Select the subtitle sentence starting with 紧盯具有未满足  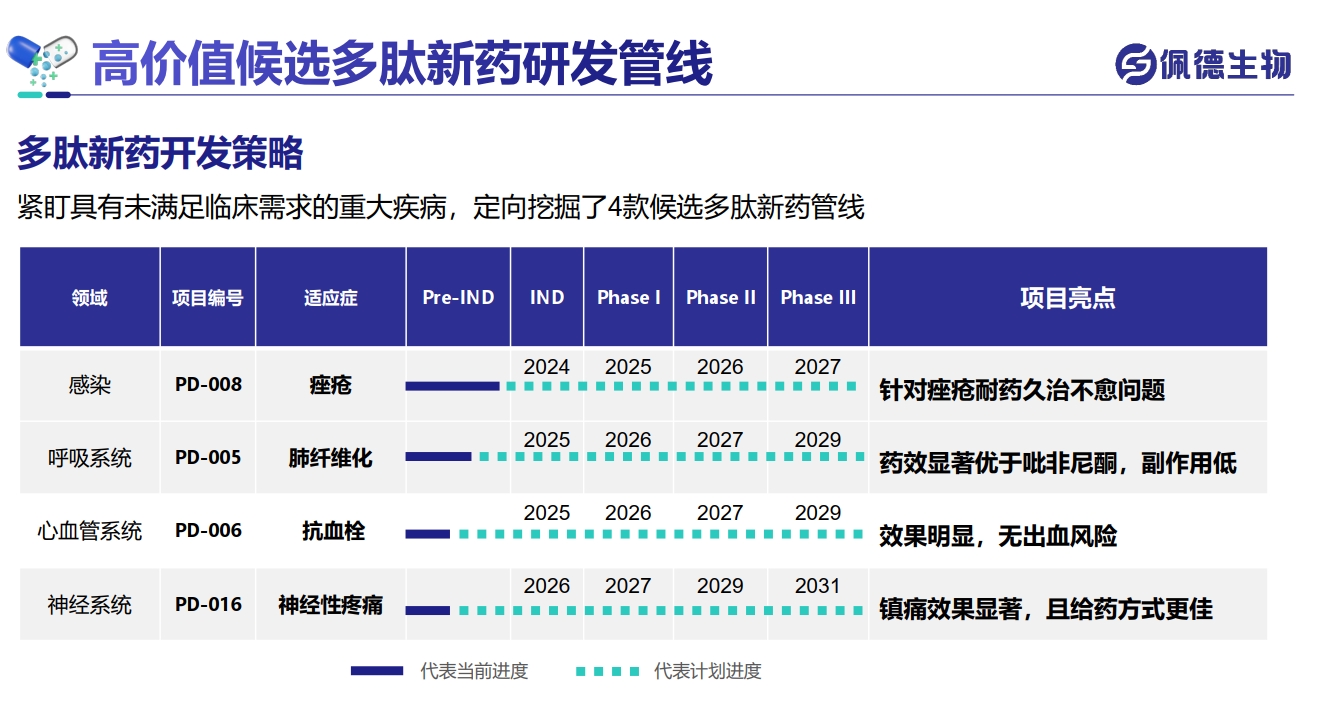pos(441,208)
